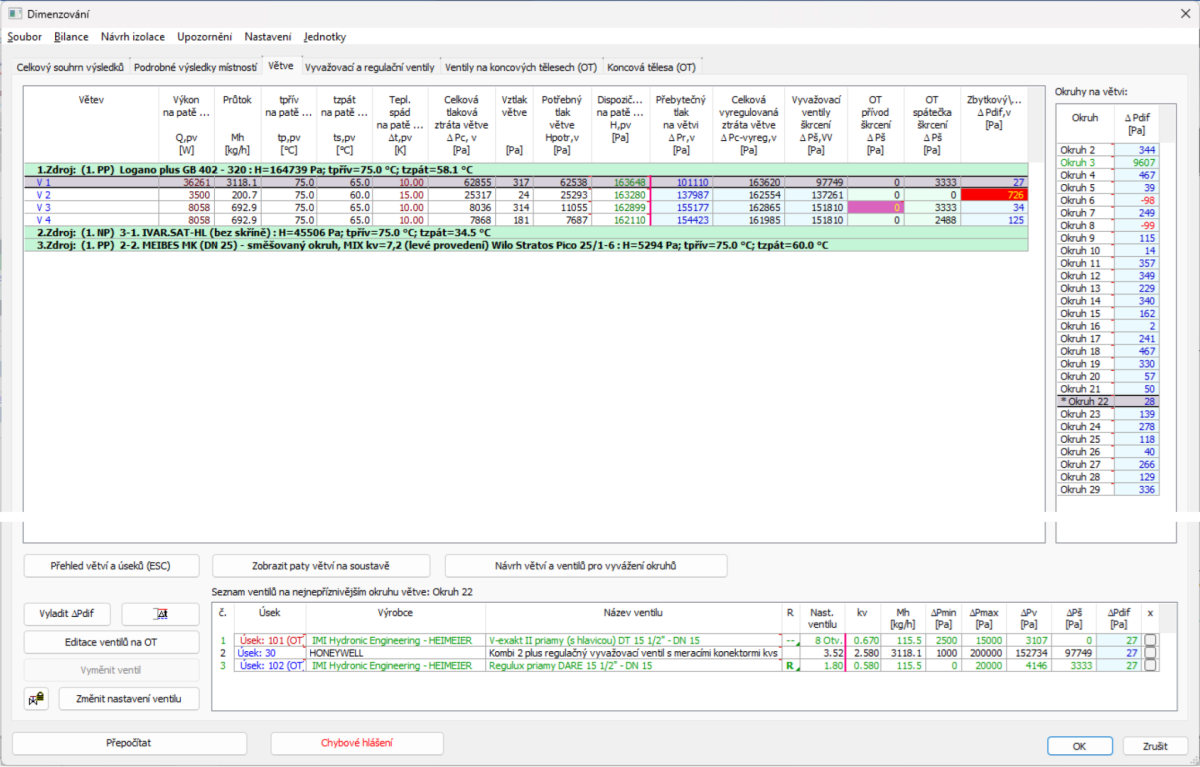Click the Přepočítat button
The width and height of the screenshot is (1200, 767).
click(129, 743)
